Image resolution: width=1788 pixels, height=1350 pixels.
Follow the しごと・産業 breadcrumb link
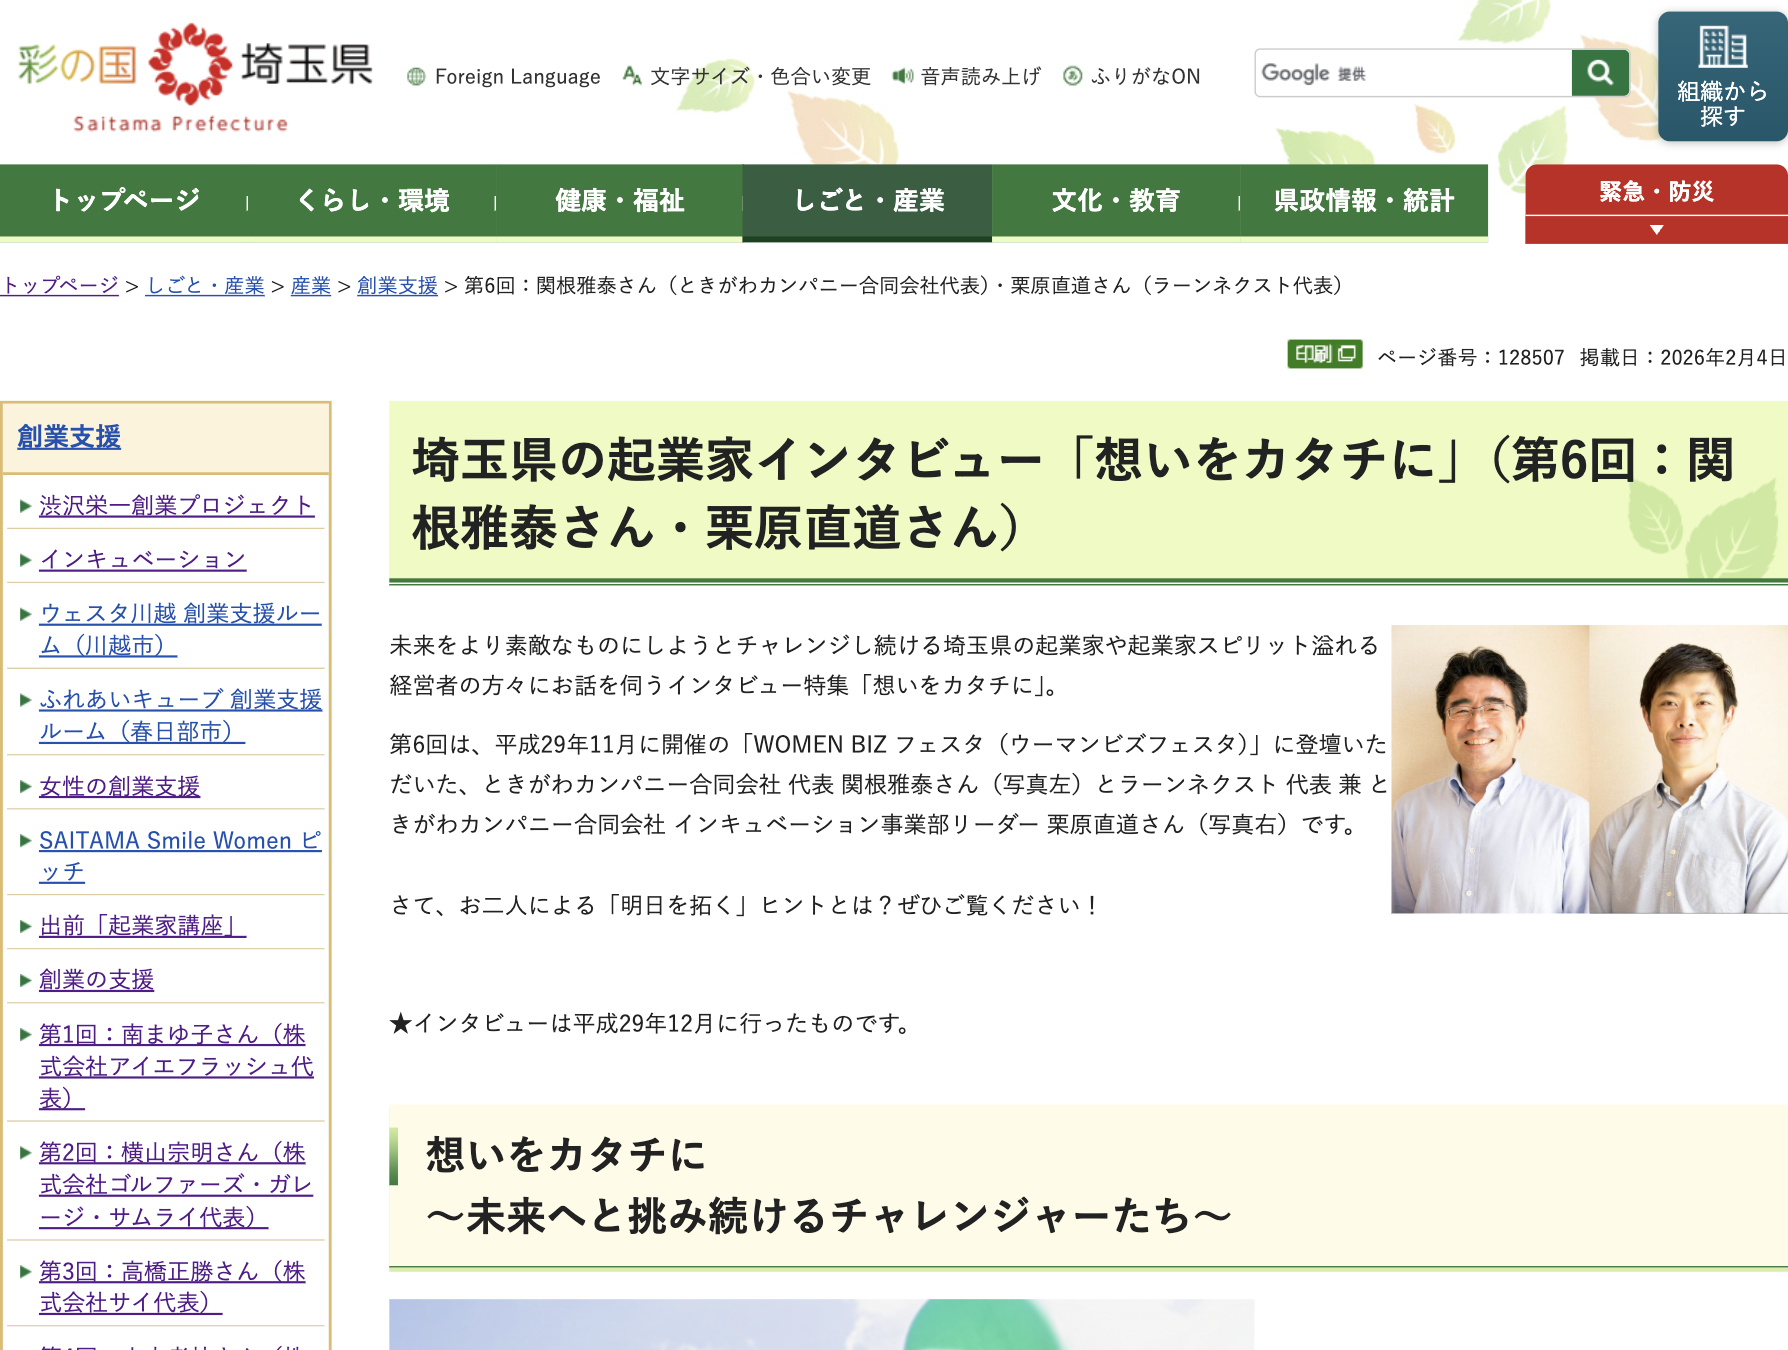[x=205, y=286]
